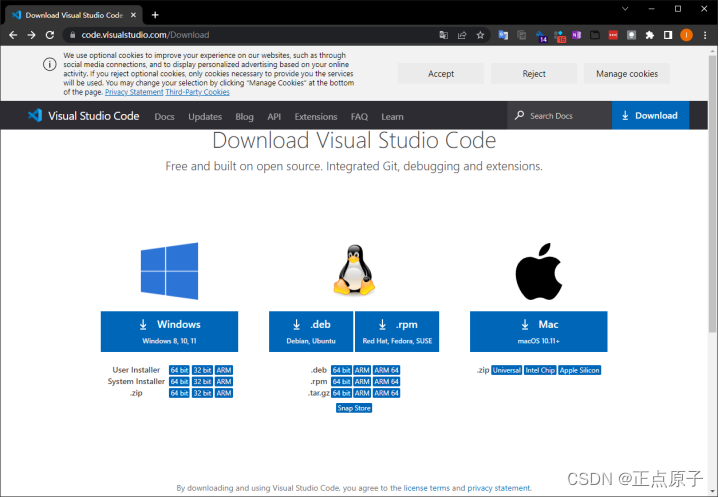
Task: Open the API menu item
Action: pyautogui.click(x=274, y=116)
